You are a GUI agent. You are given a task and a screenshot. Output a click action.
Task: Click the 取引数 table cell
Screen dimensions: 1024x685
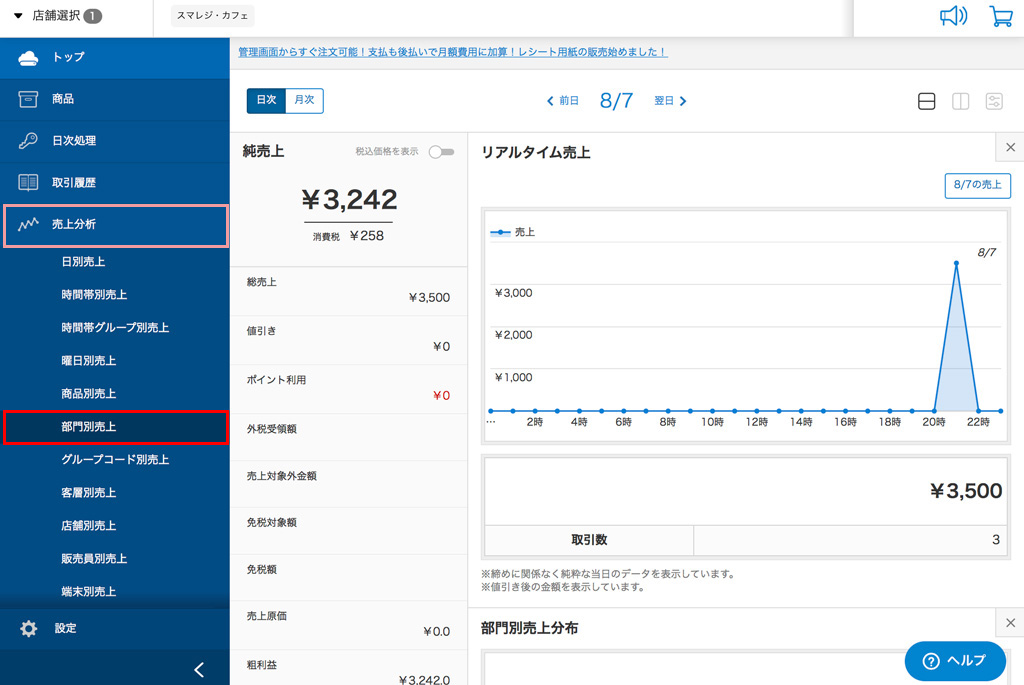(x=589, y=540)
